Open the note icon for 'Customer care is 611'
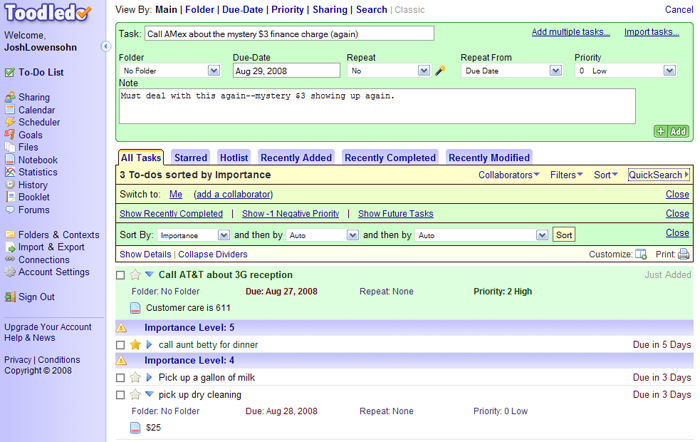The image size is (700, 442). [136, 307]
